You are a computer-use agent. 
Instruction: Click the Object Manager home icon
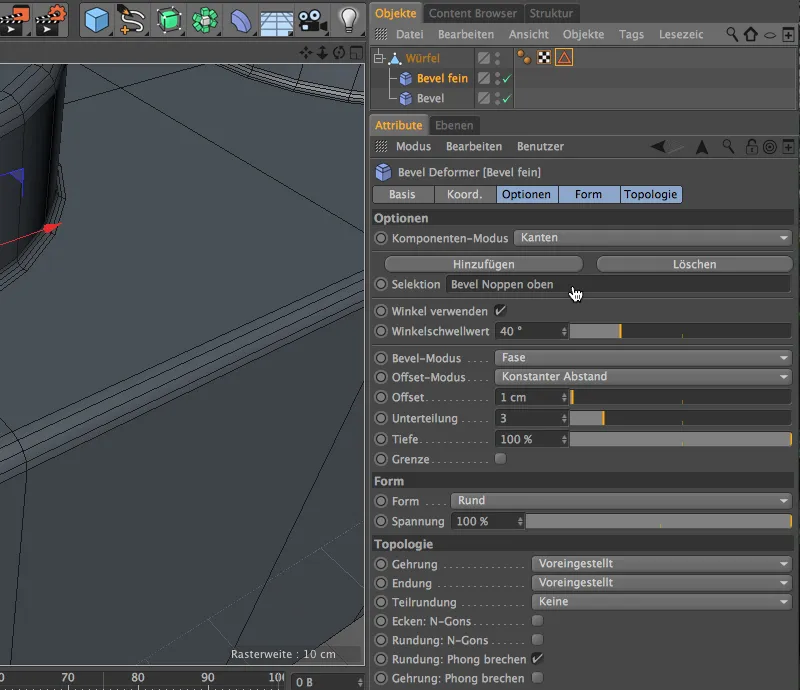(751, 34)
